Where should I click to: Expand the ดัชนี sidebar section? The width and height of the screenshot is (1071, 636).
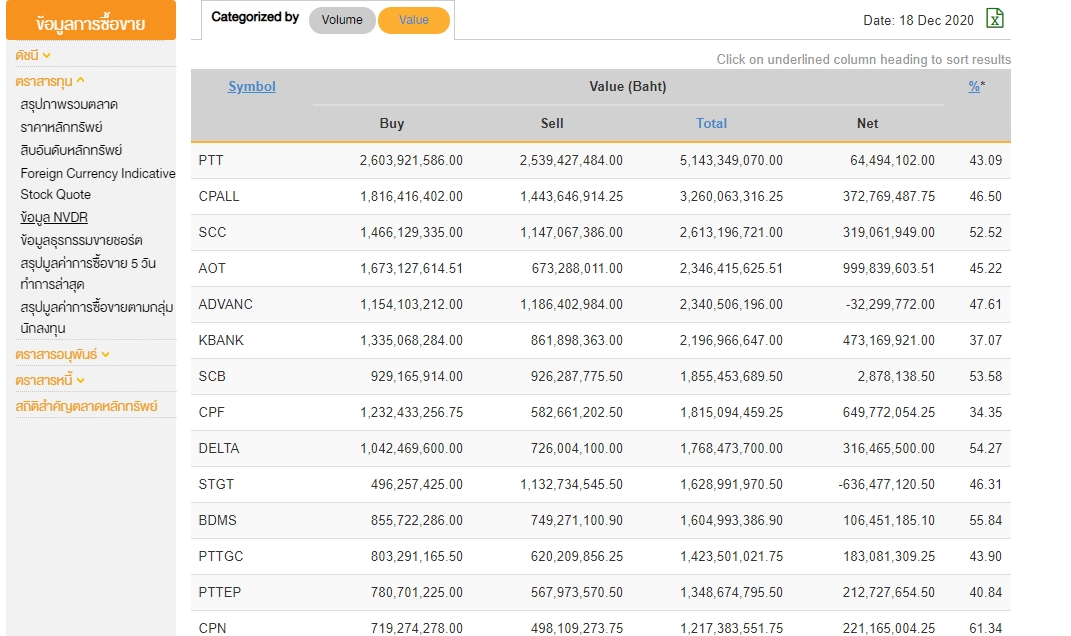[x=33, y=55]
